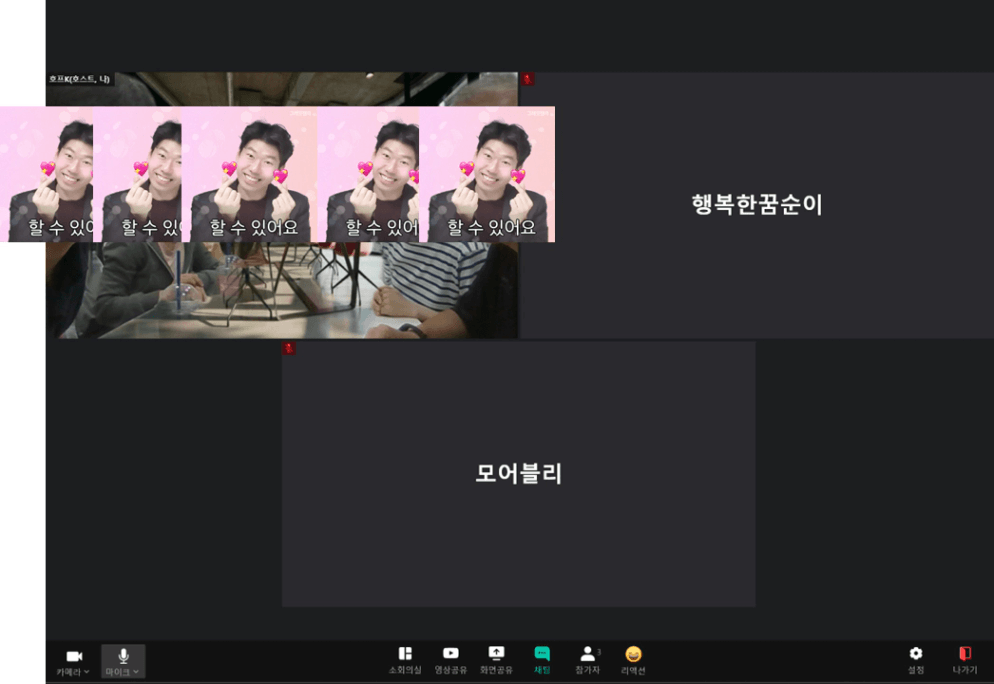The image size is (994, 684).
Task: Open 설정 settings gear
Action: pyautogui.click(x=915, y=659)
